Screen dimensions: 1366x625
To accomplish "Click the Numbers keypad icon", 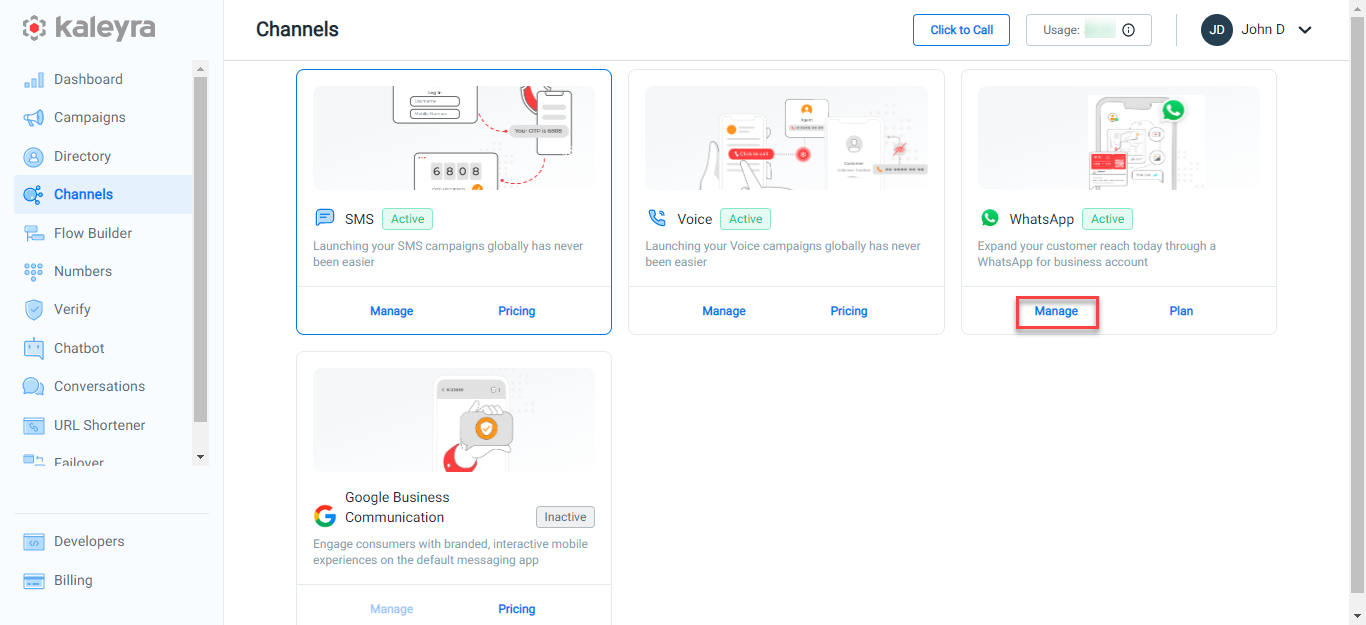I will tap(34, 271).
